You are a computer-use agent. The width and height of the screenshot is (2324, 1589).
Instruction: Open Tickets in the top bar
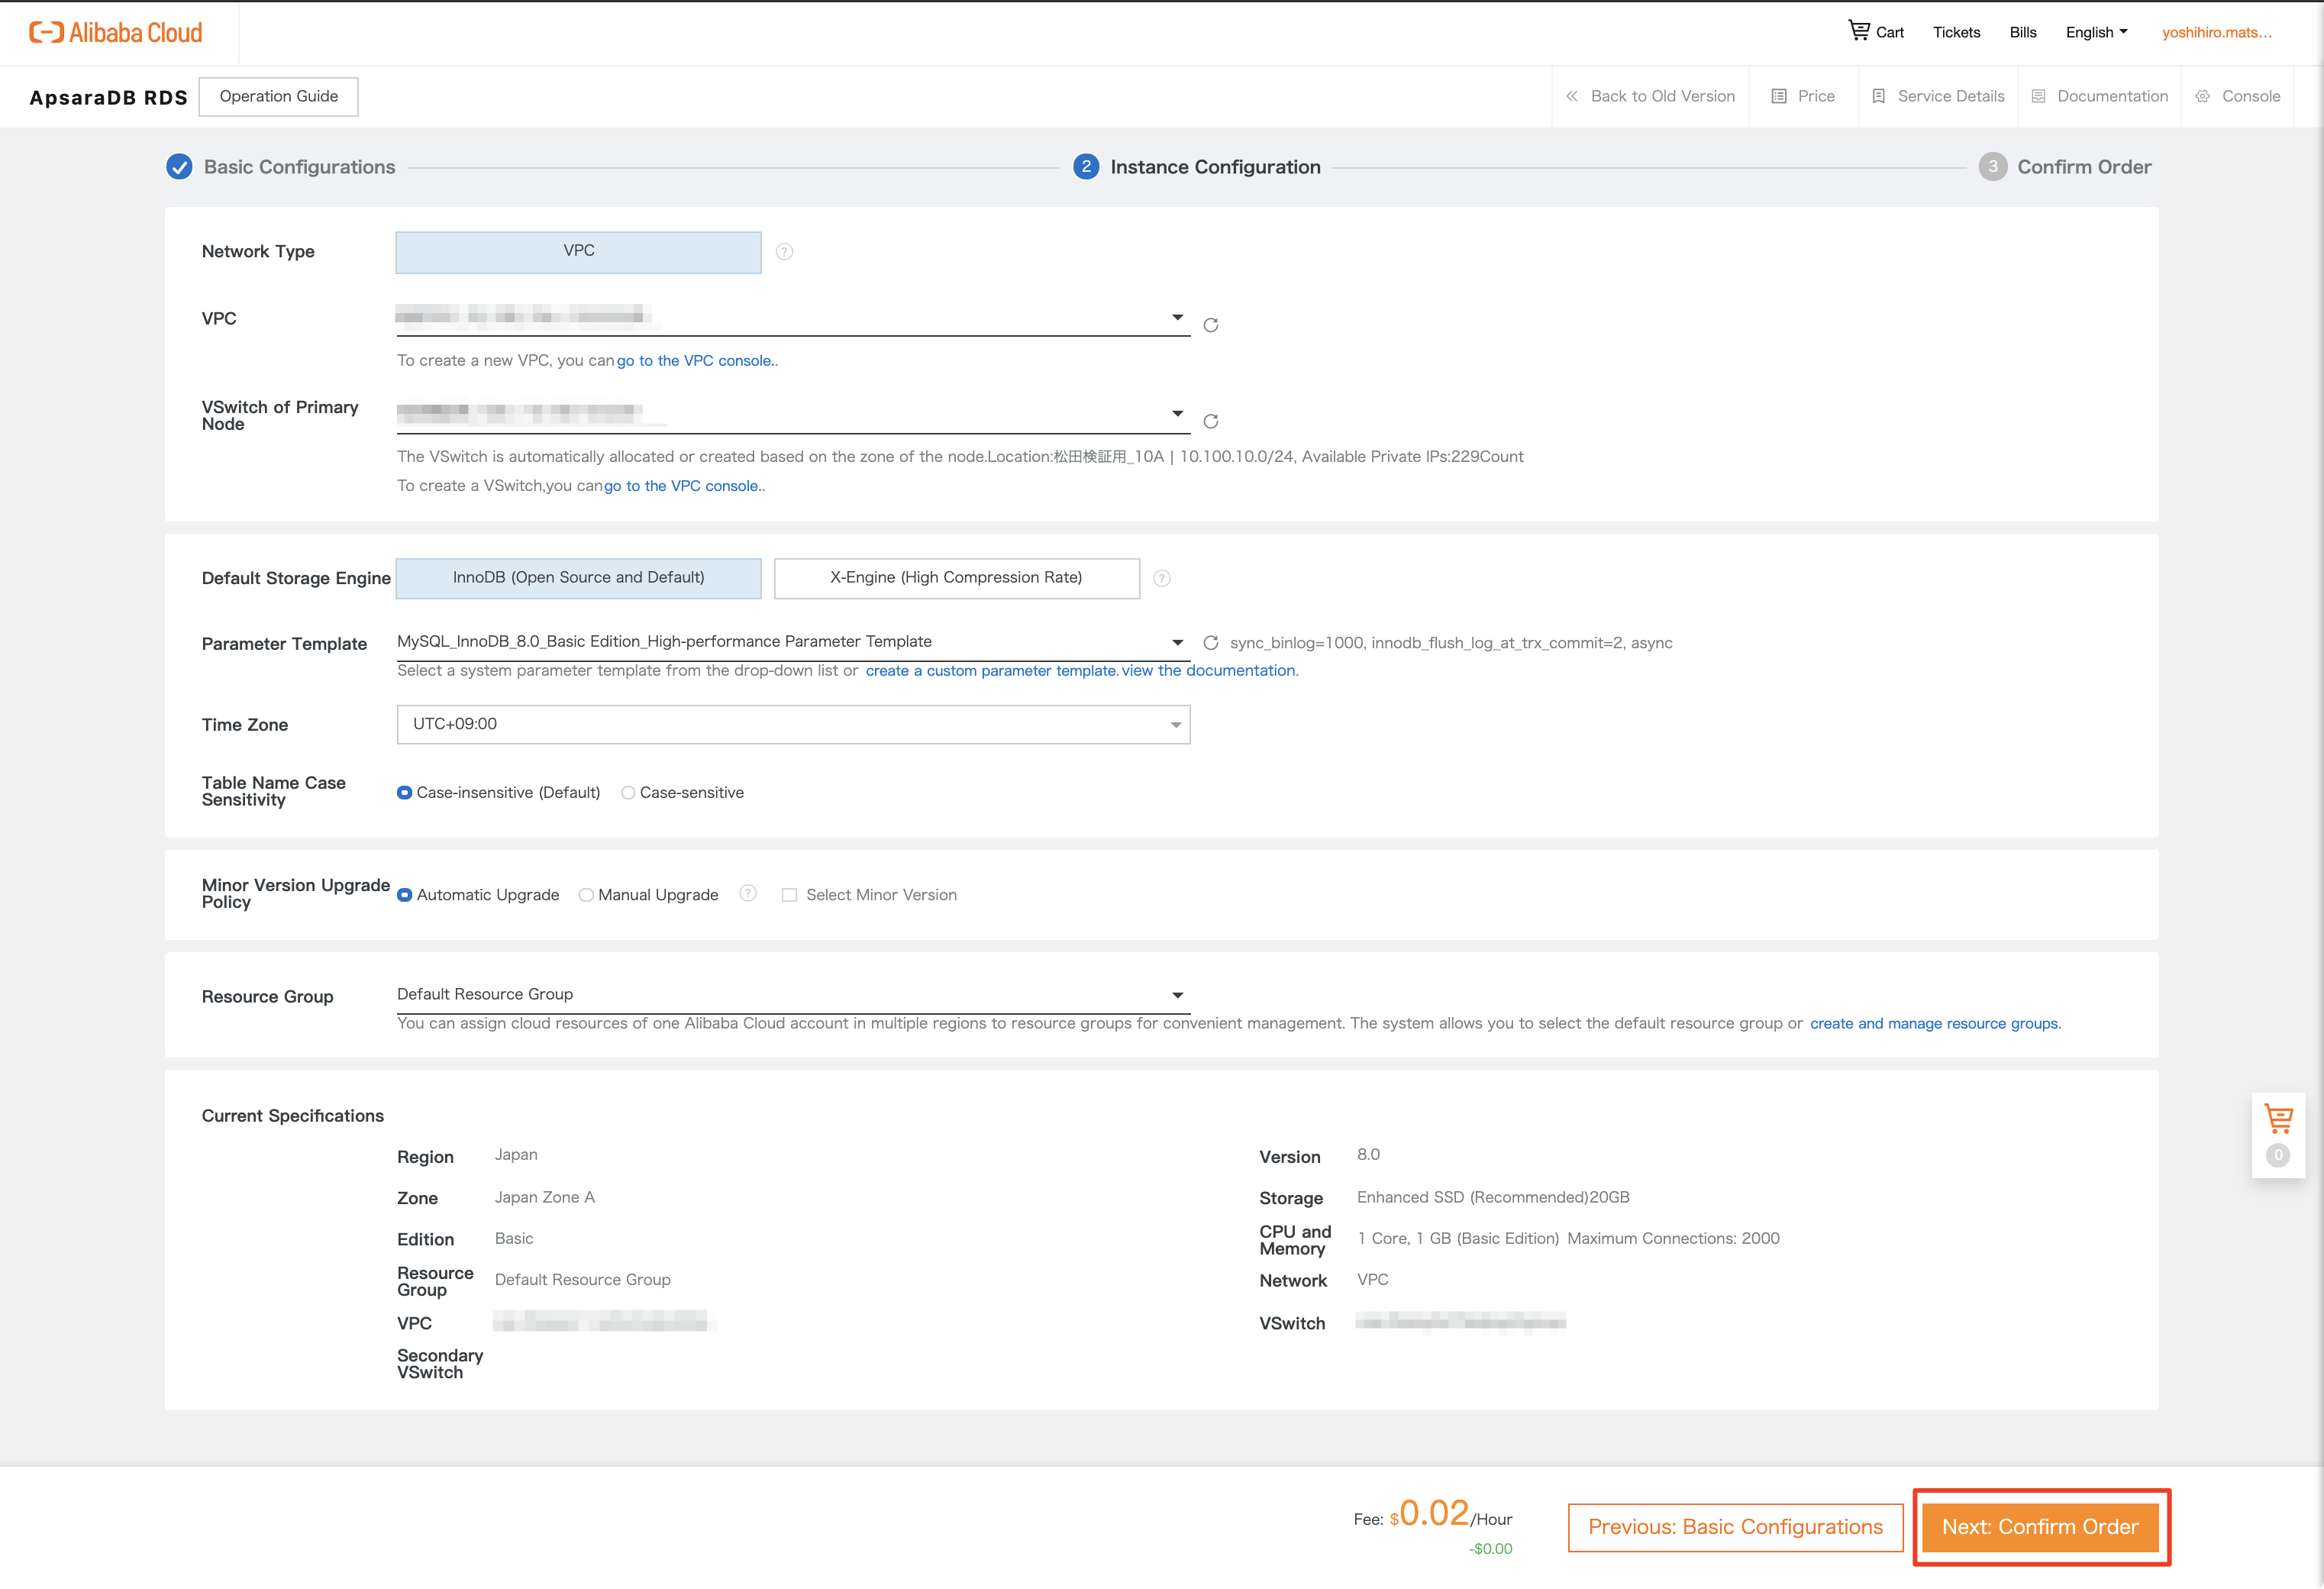click(1956, 32)
